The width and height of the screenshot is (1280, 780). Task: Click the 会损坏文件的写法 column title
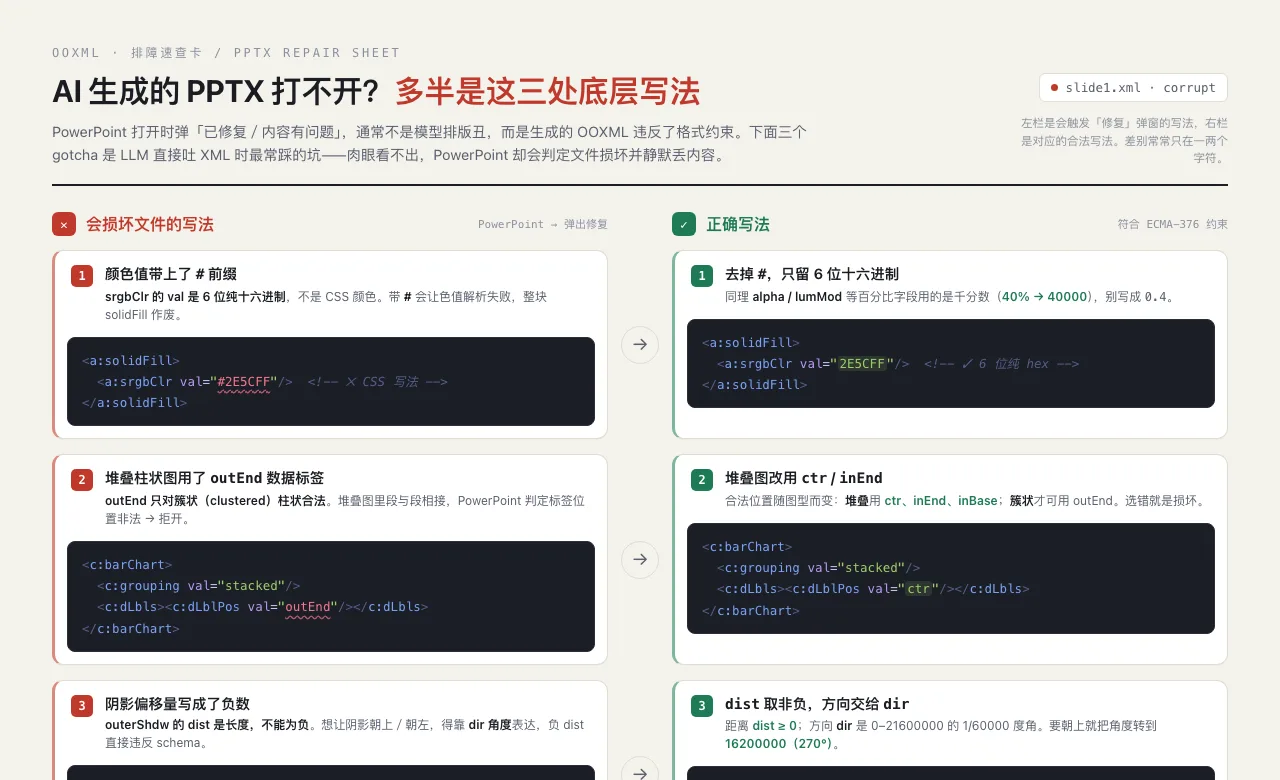[150, 225]
